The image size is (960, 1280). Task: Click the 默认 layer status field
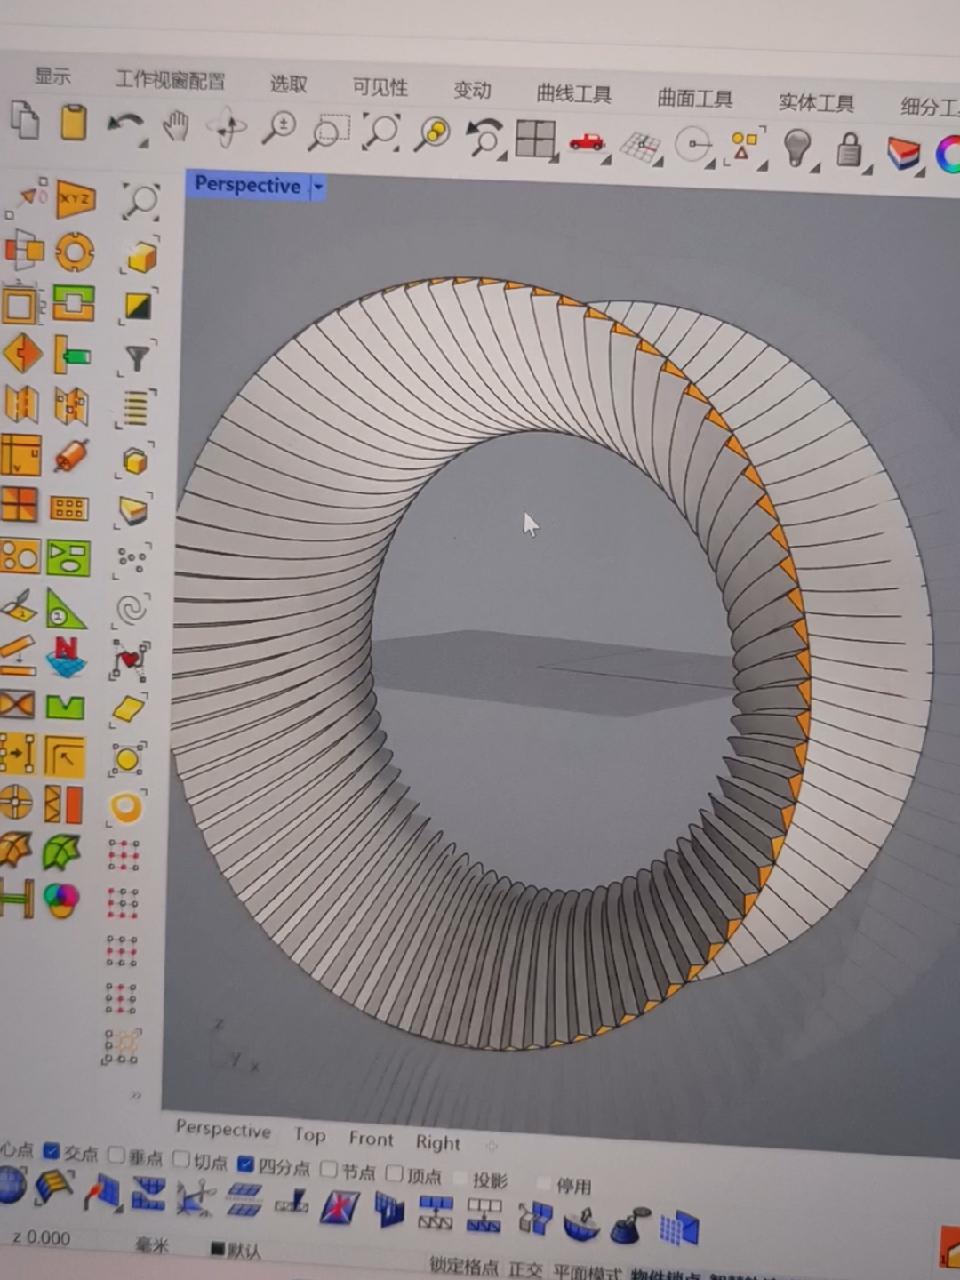point(236,1250)
